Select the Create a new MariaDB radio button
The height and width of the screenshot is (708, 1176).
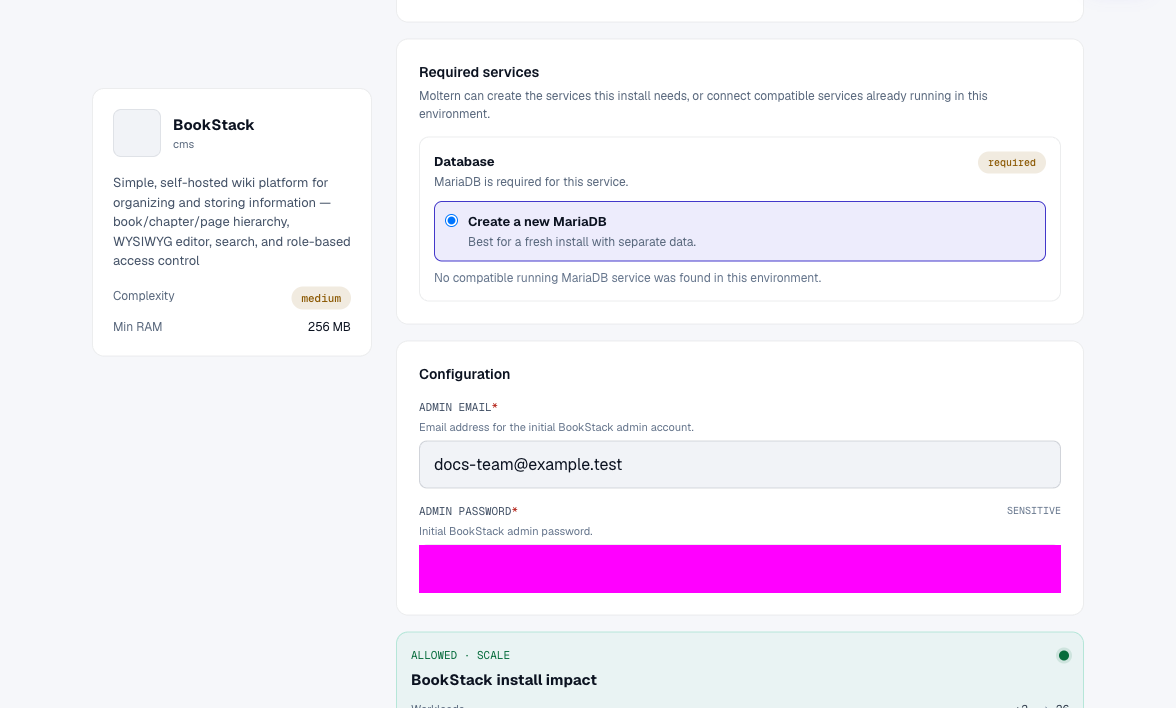point(452,220)
